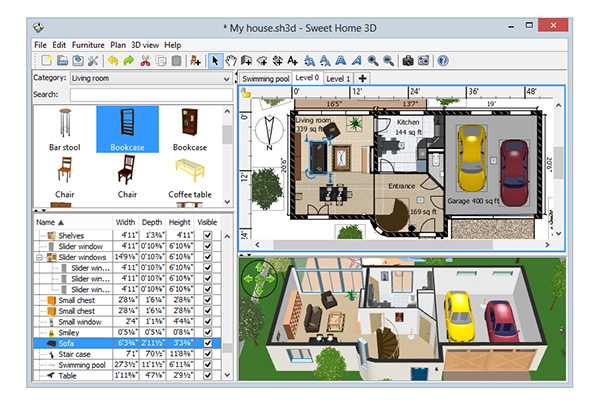Click the Width column header
This screenshot has width=600, height=400.
tap(125, 222)
